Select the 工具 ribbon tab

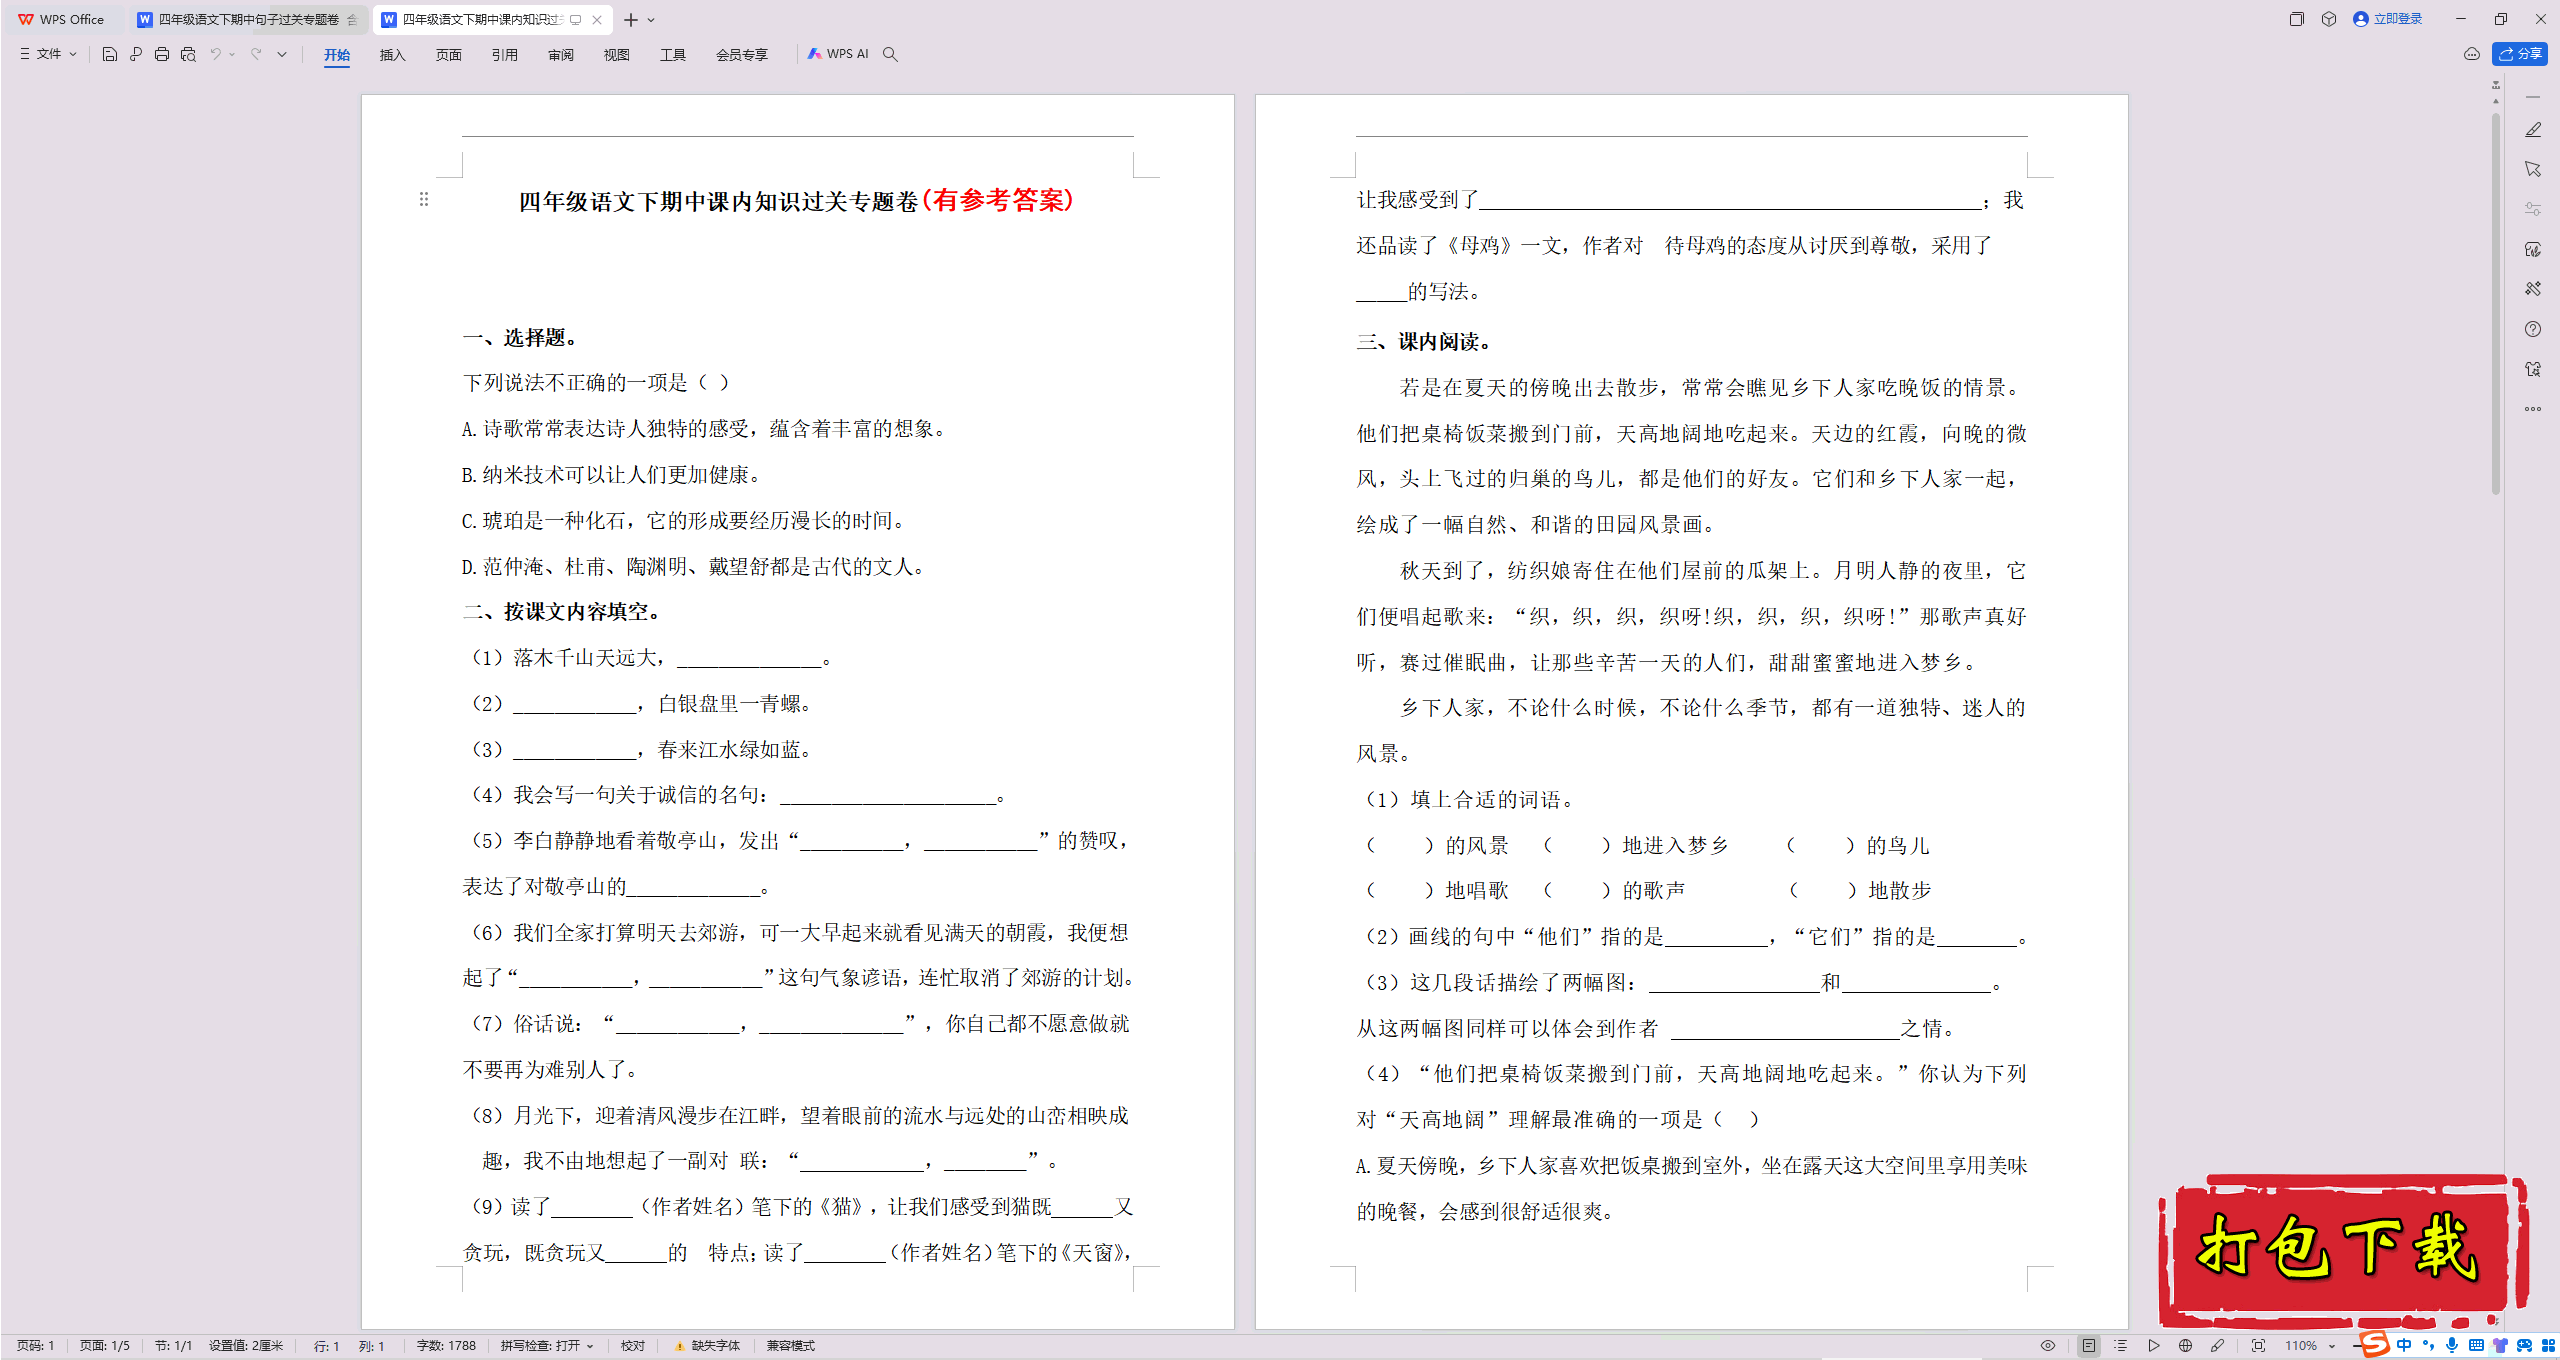point(673,55)
